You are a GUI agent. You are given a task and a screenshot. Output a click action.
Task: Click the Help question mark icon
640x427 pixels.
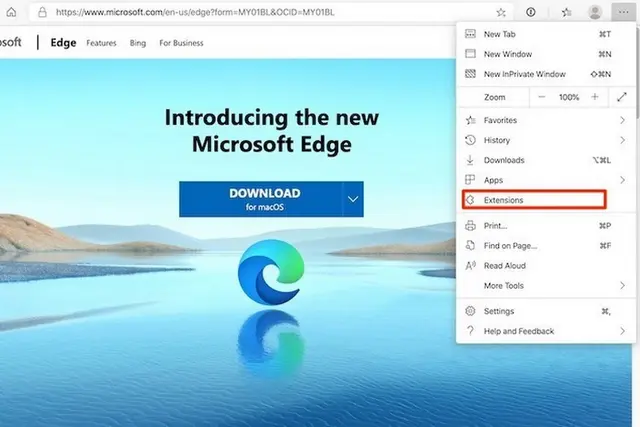tap(470, 330)
